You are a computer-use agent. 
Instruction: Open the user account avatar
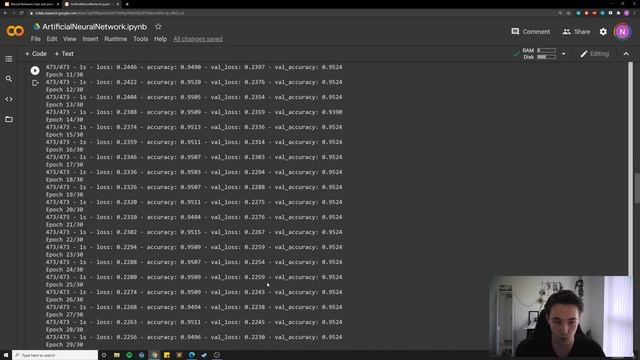[622, 31]
